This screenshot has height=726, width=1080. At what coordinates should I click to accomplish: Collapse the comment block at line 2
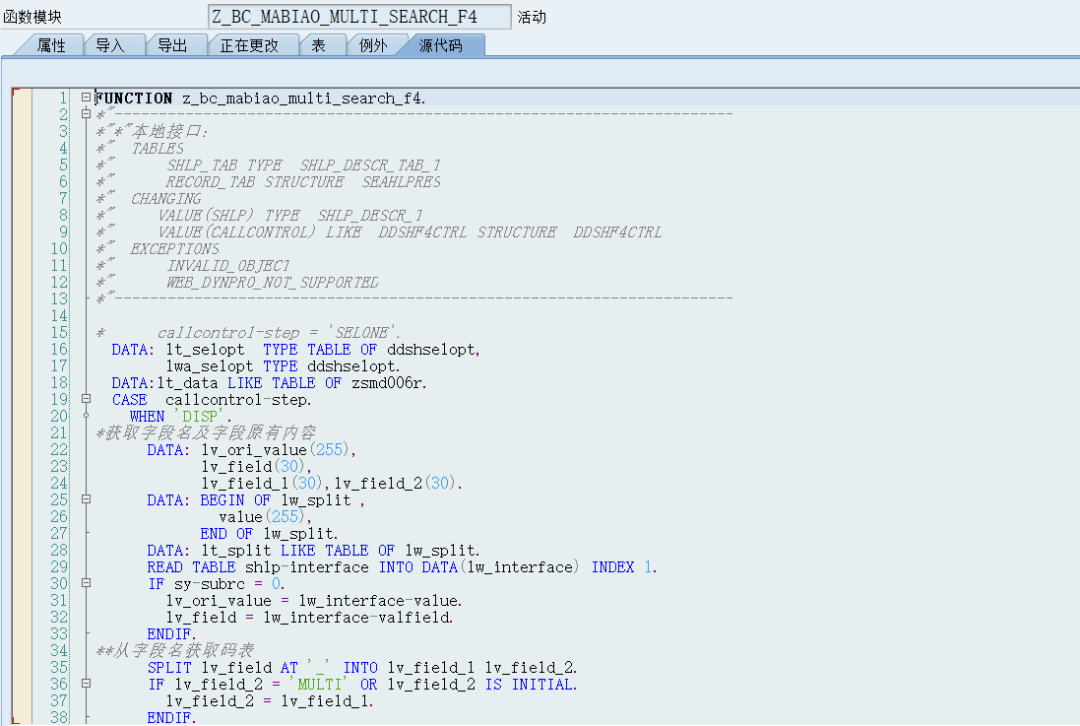pos(86,114)
